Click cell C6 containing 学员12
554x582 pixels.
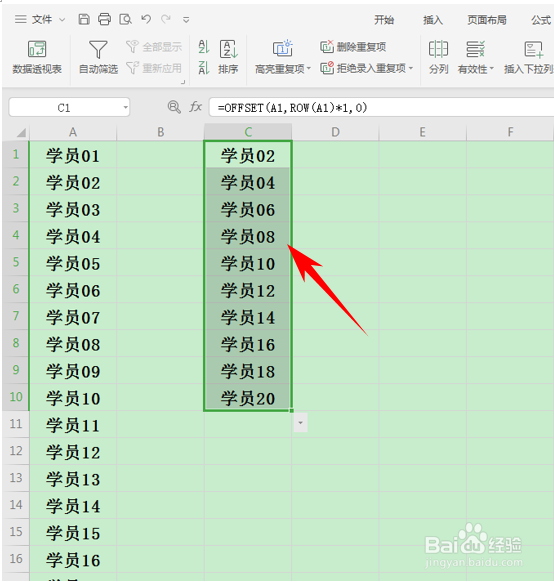(248, 290)
